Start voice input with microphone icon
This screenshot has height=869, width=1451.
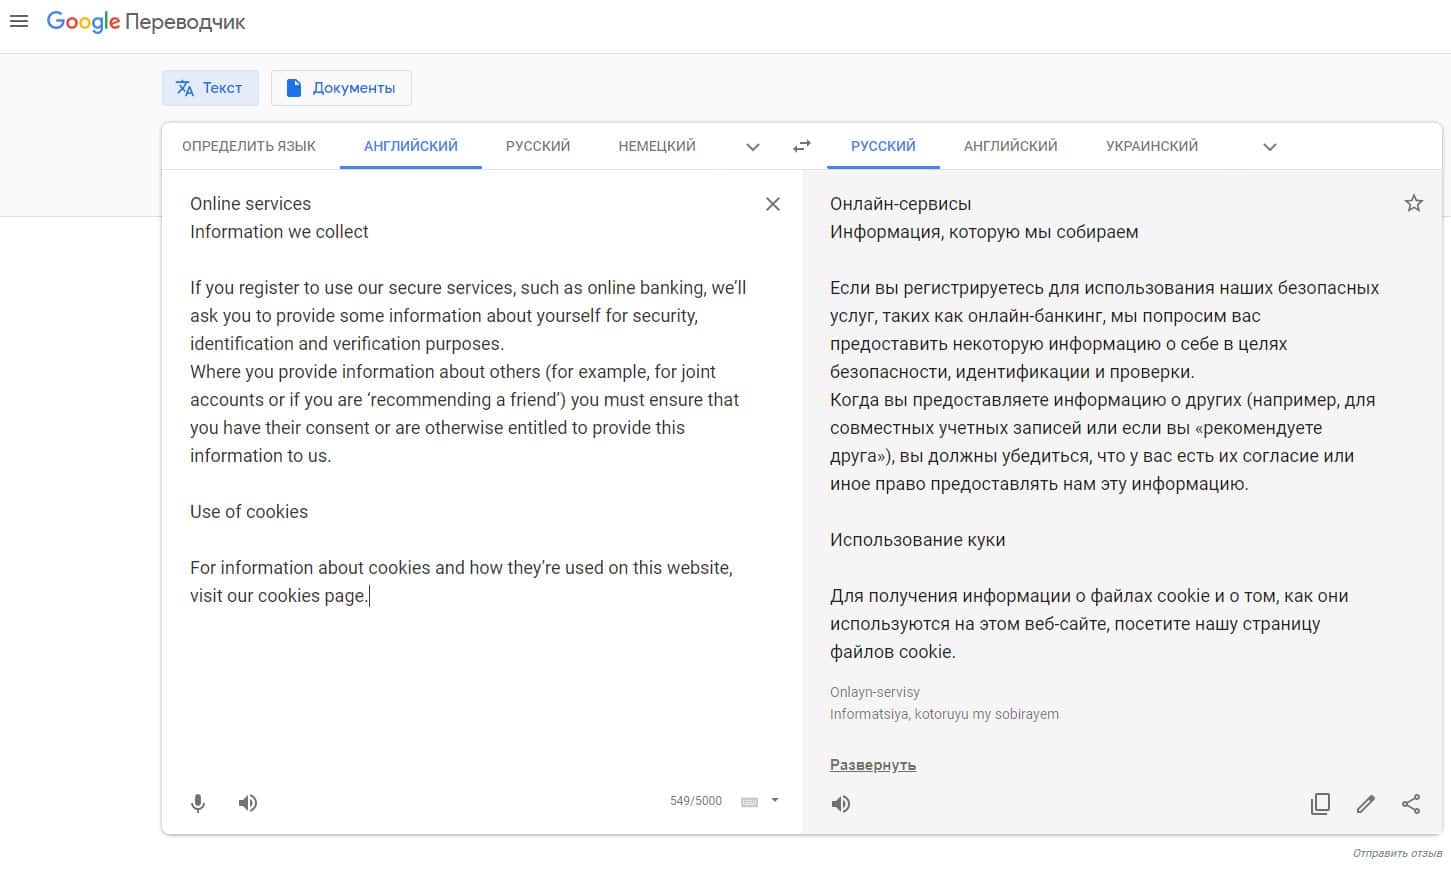tap(198, 803)
